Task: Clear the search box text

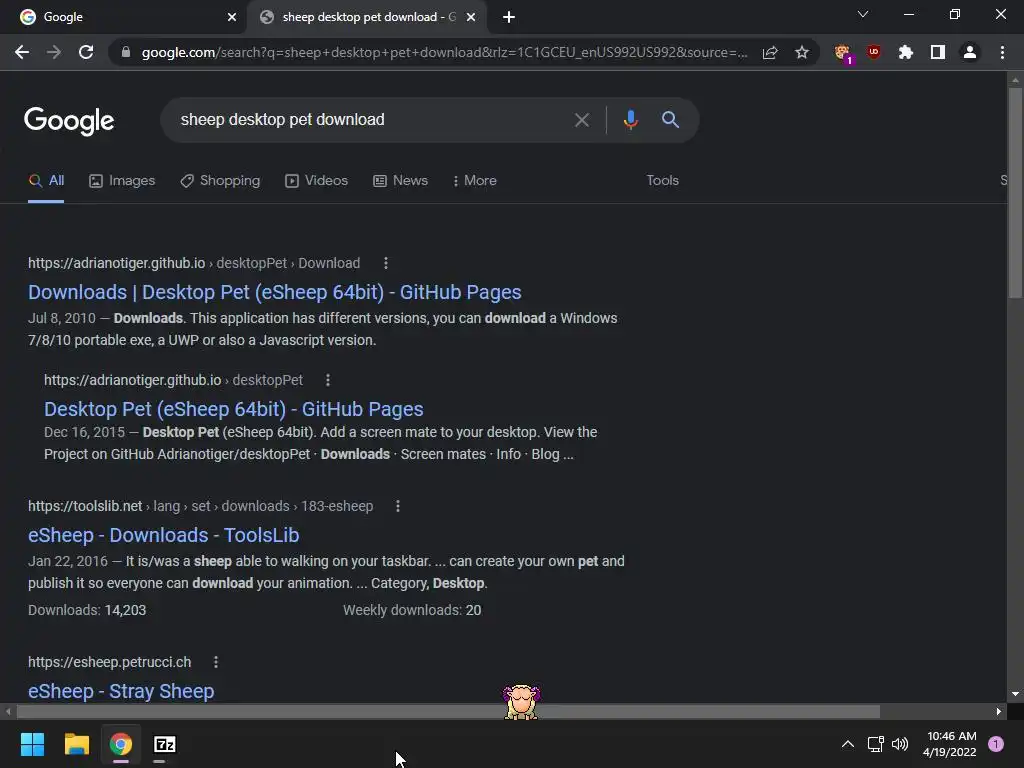Action: click(x=581, y=120)
